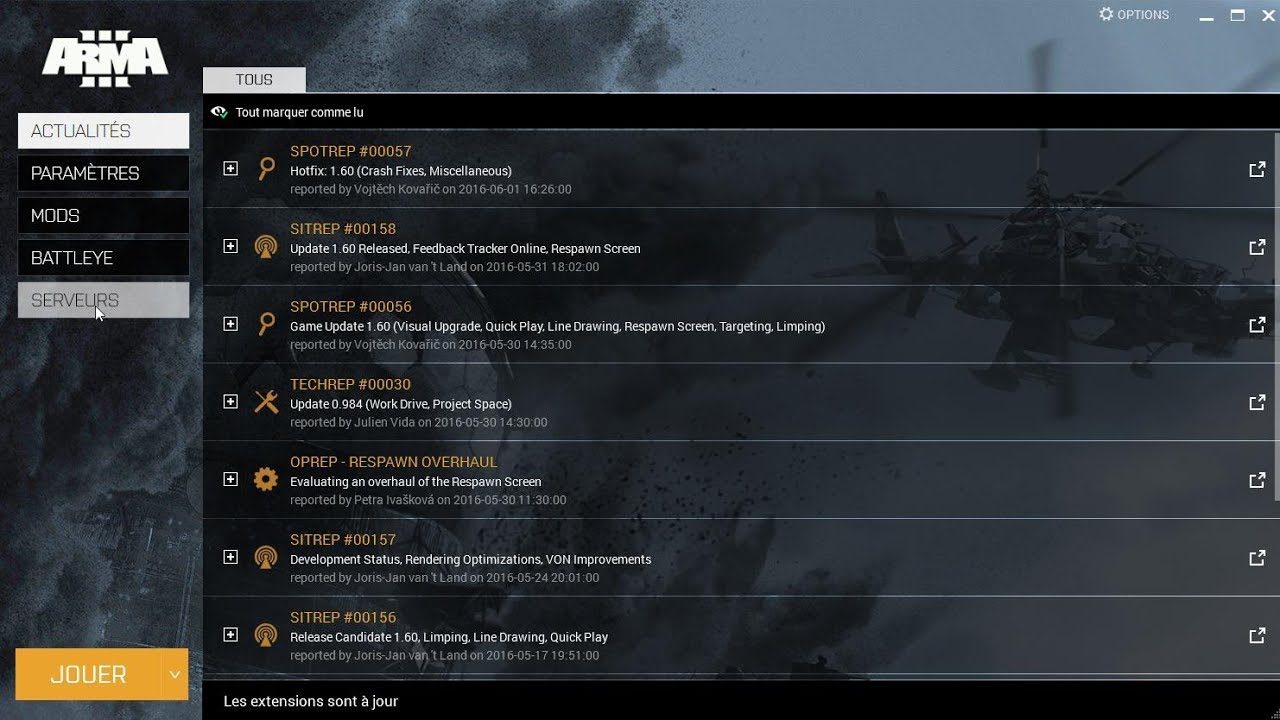Click the SPOTREP #00057 title
The image size is (1280, 720).
point(350,151)
